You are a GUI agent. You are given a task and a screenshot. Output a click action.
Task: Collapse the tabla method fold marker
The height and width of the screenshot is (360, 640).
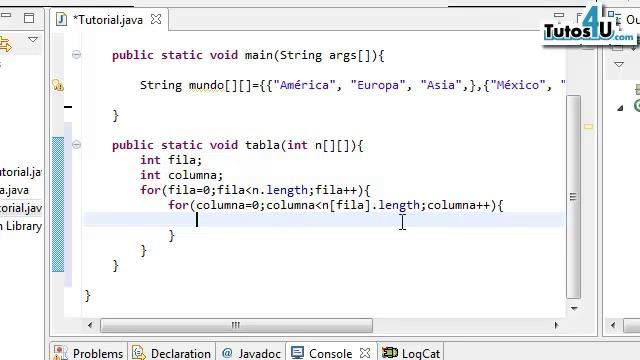76,144
